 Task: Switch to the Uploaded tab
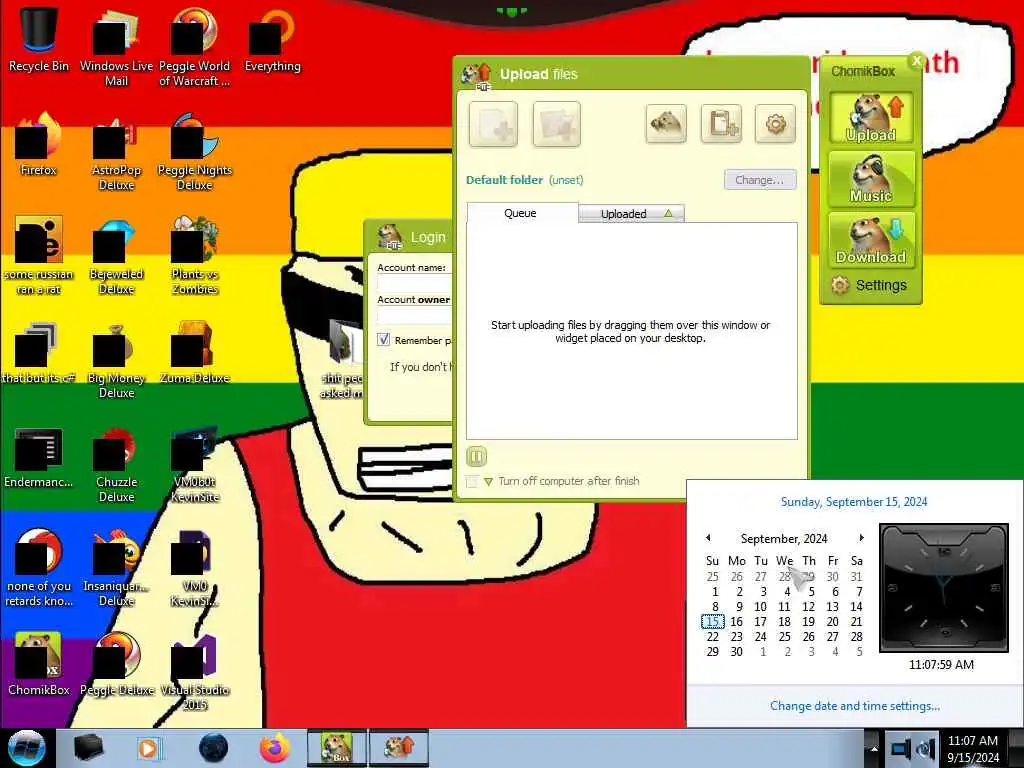(x=632, y=214)
